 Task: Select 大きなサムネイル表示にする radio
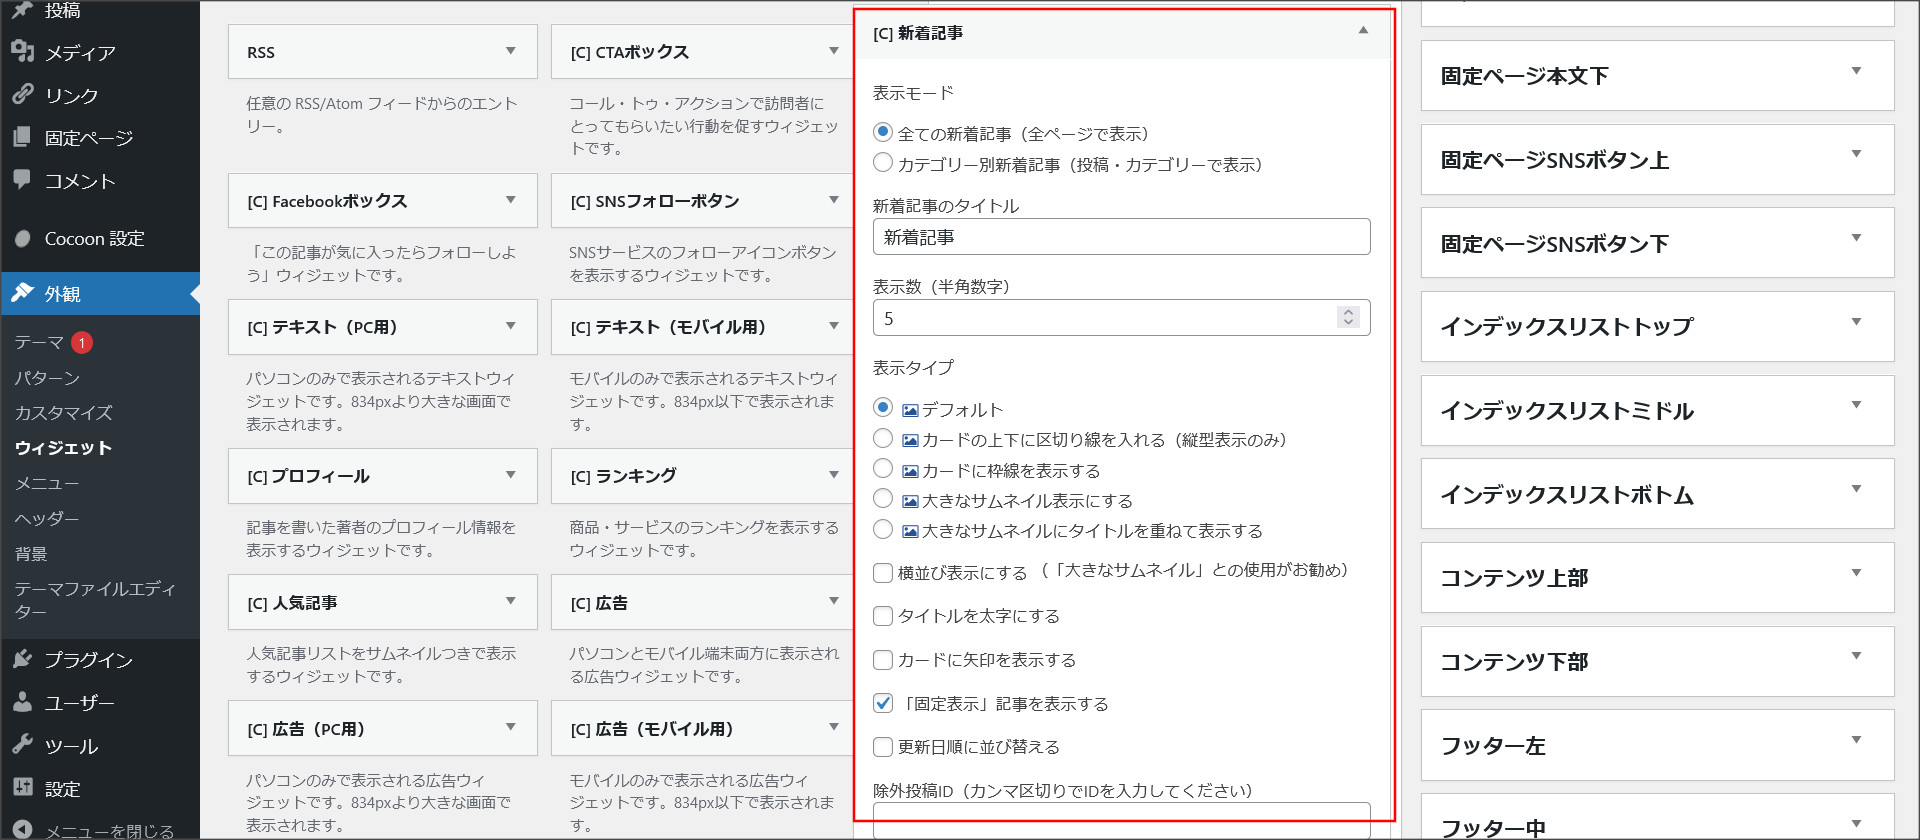(x=883, y=498)
